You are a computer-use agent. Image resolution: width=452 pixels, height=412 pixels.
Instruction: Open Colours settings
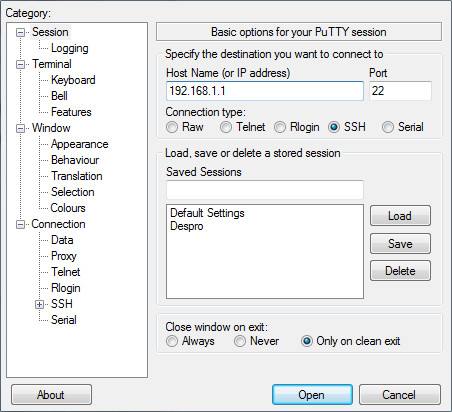(x=68, y=208)
